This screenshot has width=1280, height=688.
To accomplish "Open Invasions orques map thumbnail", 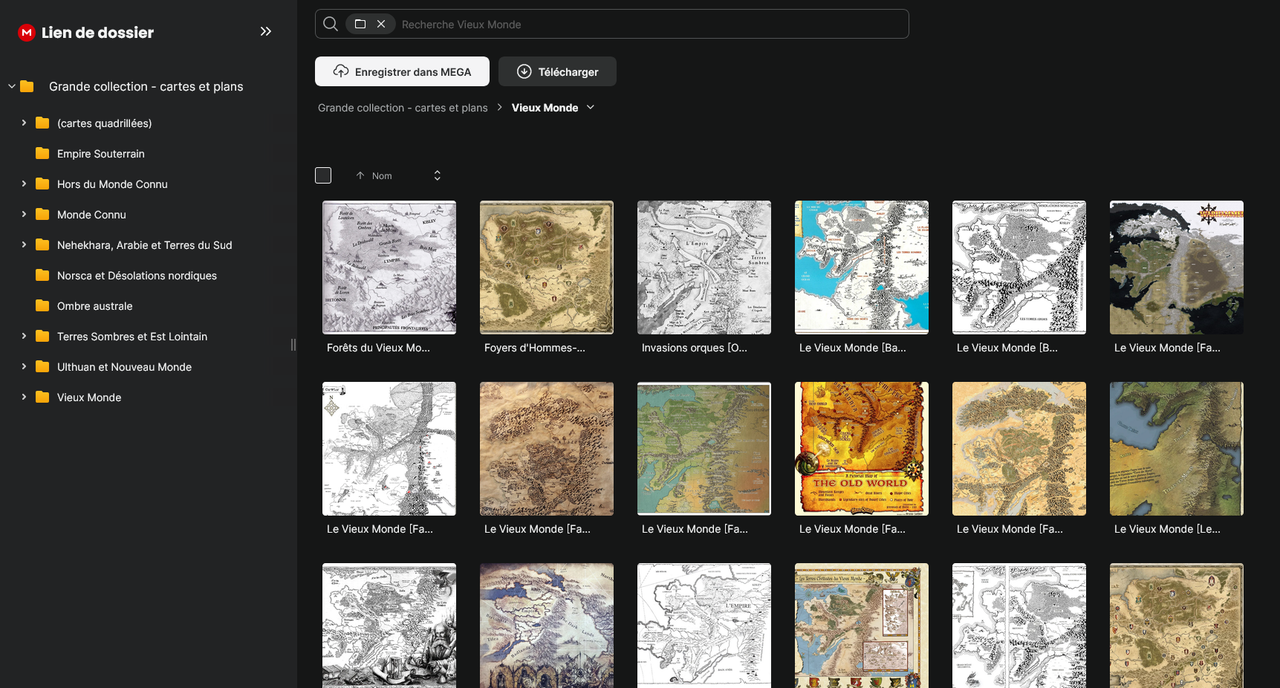I will pos(704,267).
